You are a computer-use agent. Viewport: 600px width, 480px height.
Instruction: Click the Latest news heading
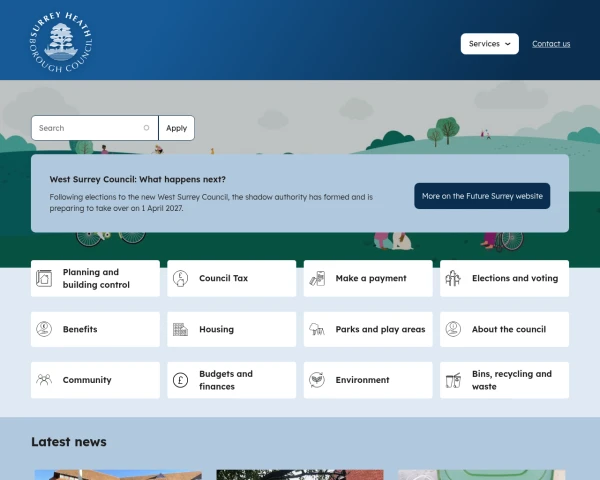(x=69, y=442)
